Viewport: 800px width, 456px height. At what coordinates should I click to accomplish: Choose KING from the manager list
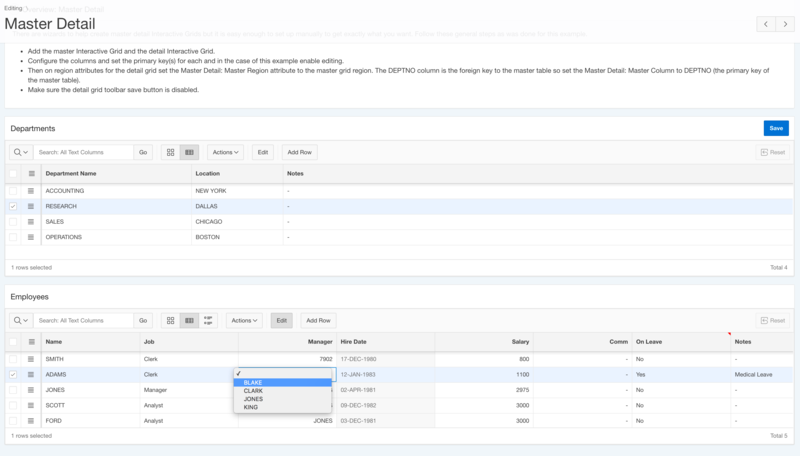(x=251, y=407)
